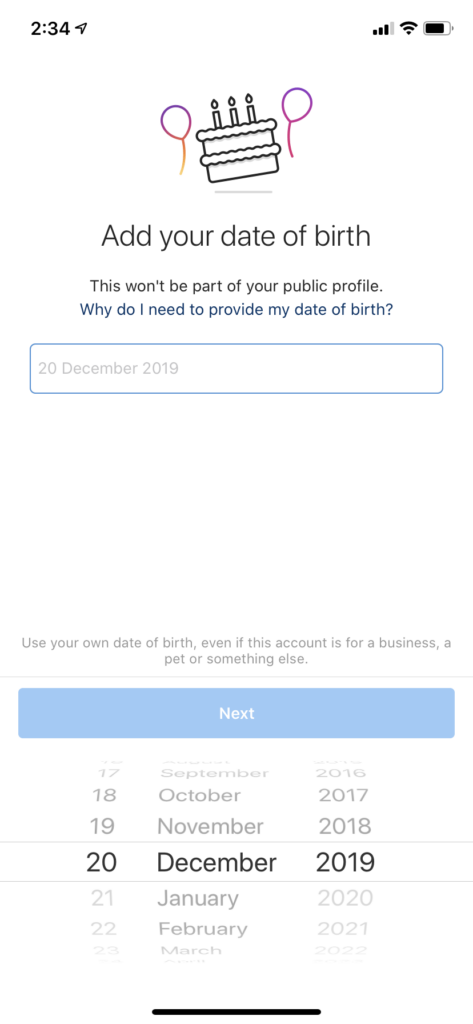Choose January in the month wheel

[198, 899]
